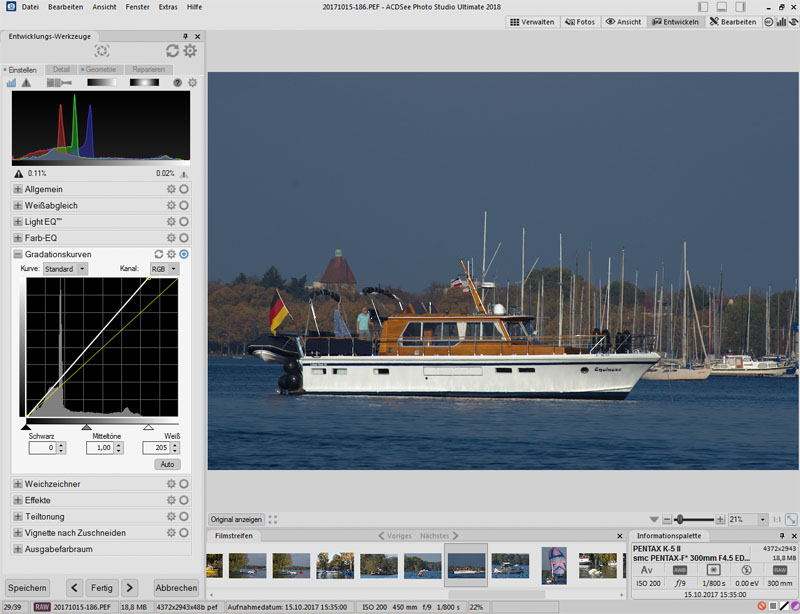Image resolution: width=800 pixels, height=614 pixels.
Task: Open the Kanal RGB dropdown
Action: (x=163, y=269)
